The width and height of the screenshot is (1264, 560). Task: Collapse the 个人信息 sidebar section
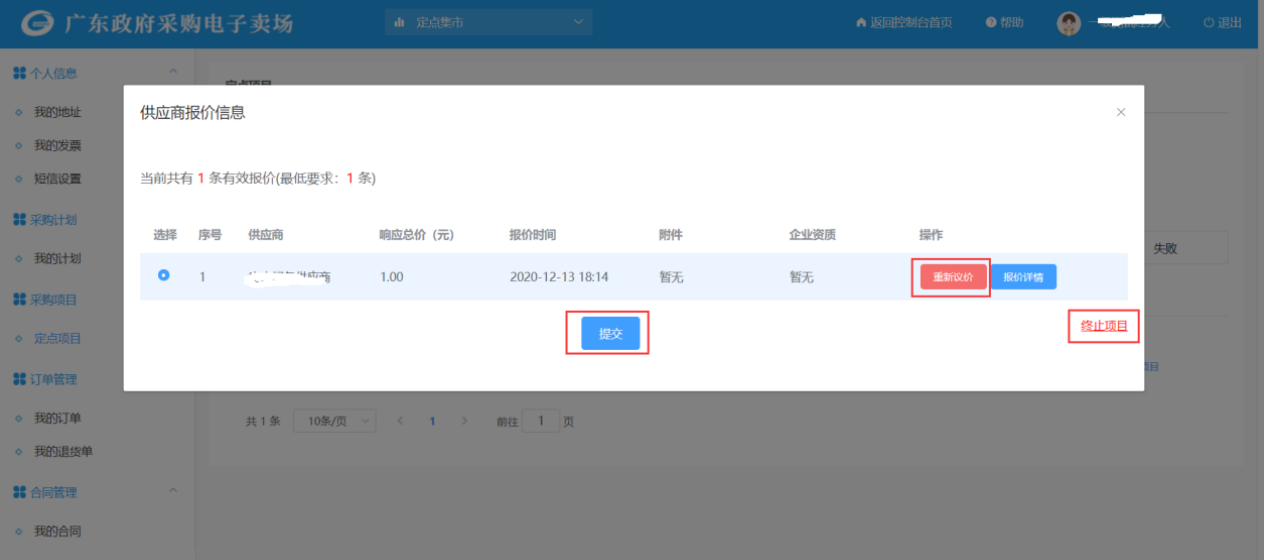[x=173, y=72]
